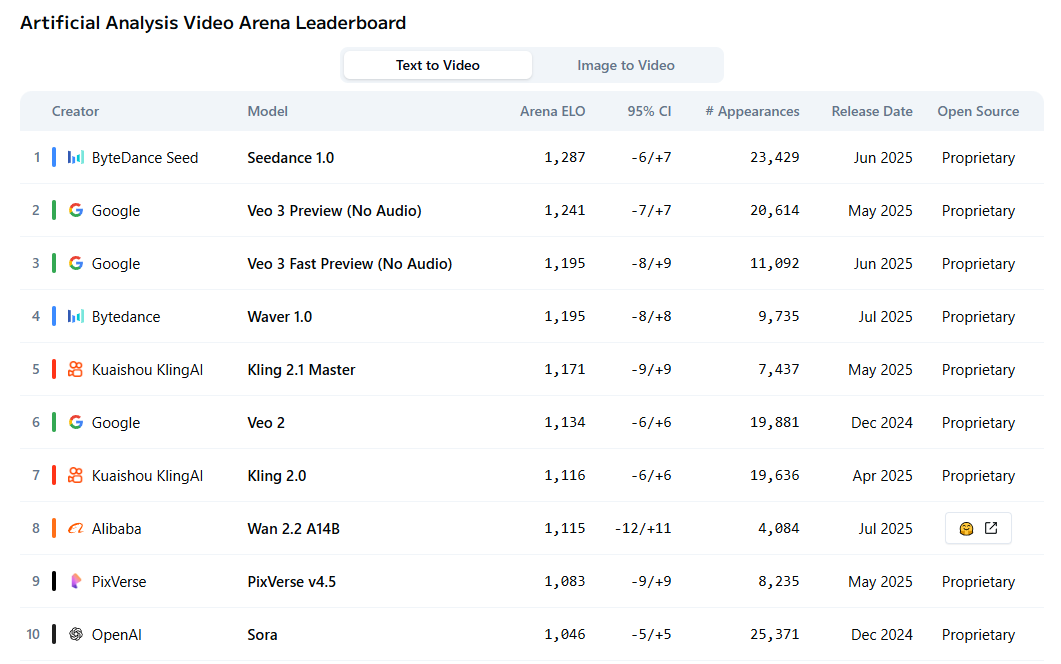Click the OpenAI logo icon
The height and width of the screenshot is (664, 1061).
(76, 635)
